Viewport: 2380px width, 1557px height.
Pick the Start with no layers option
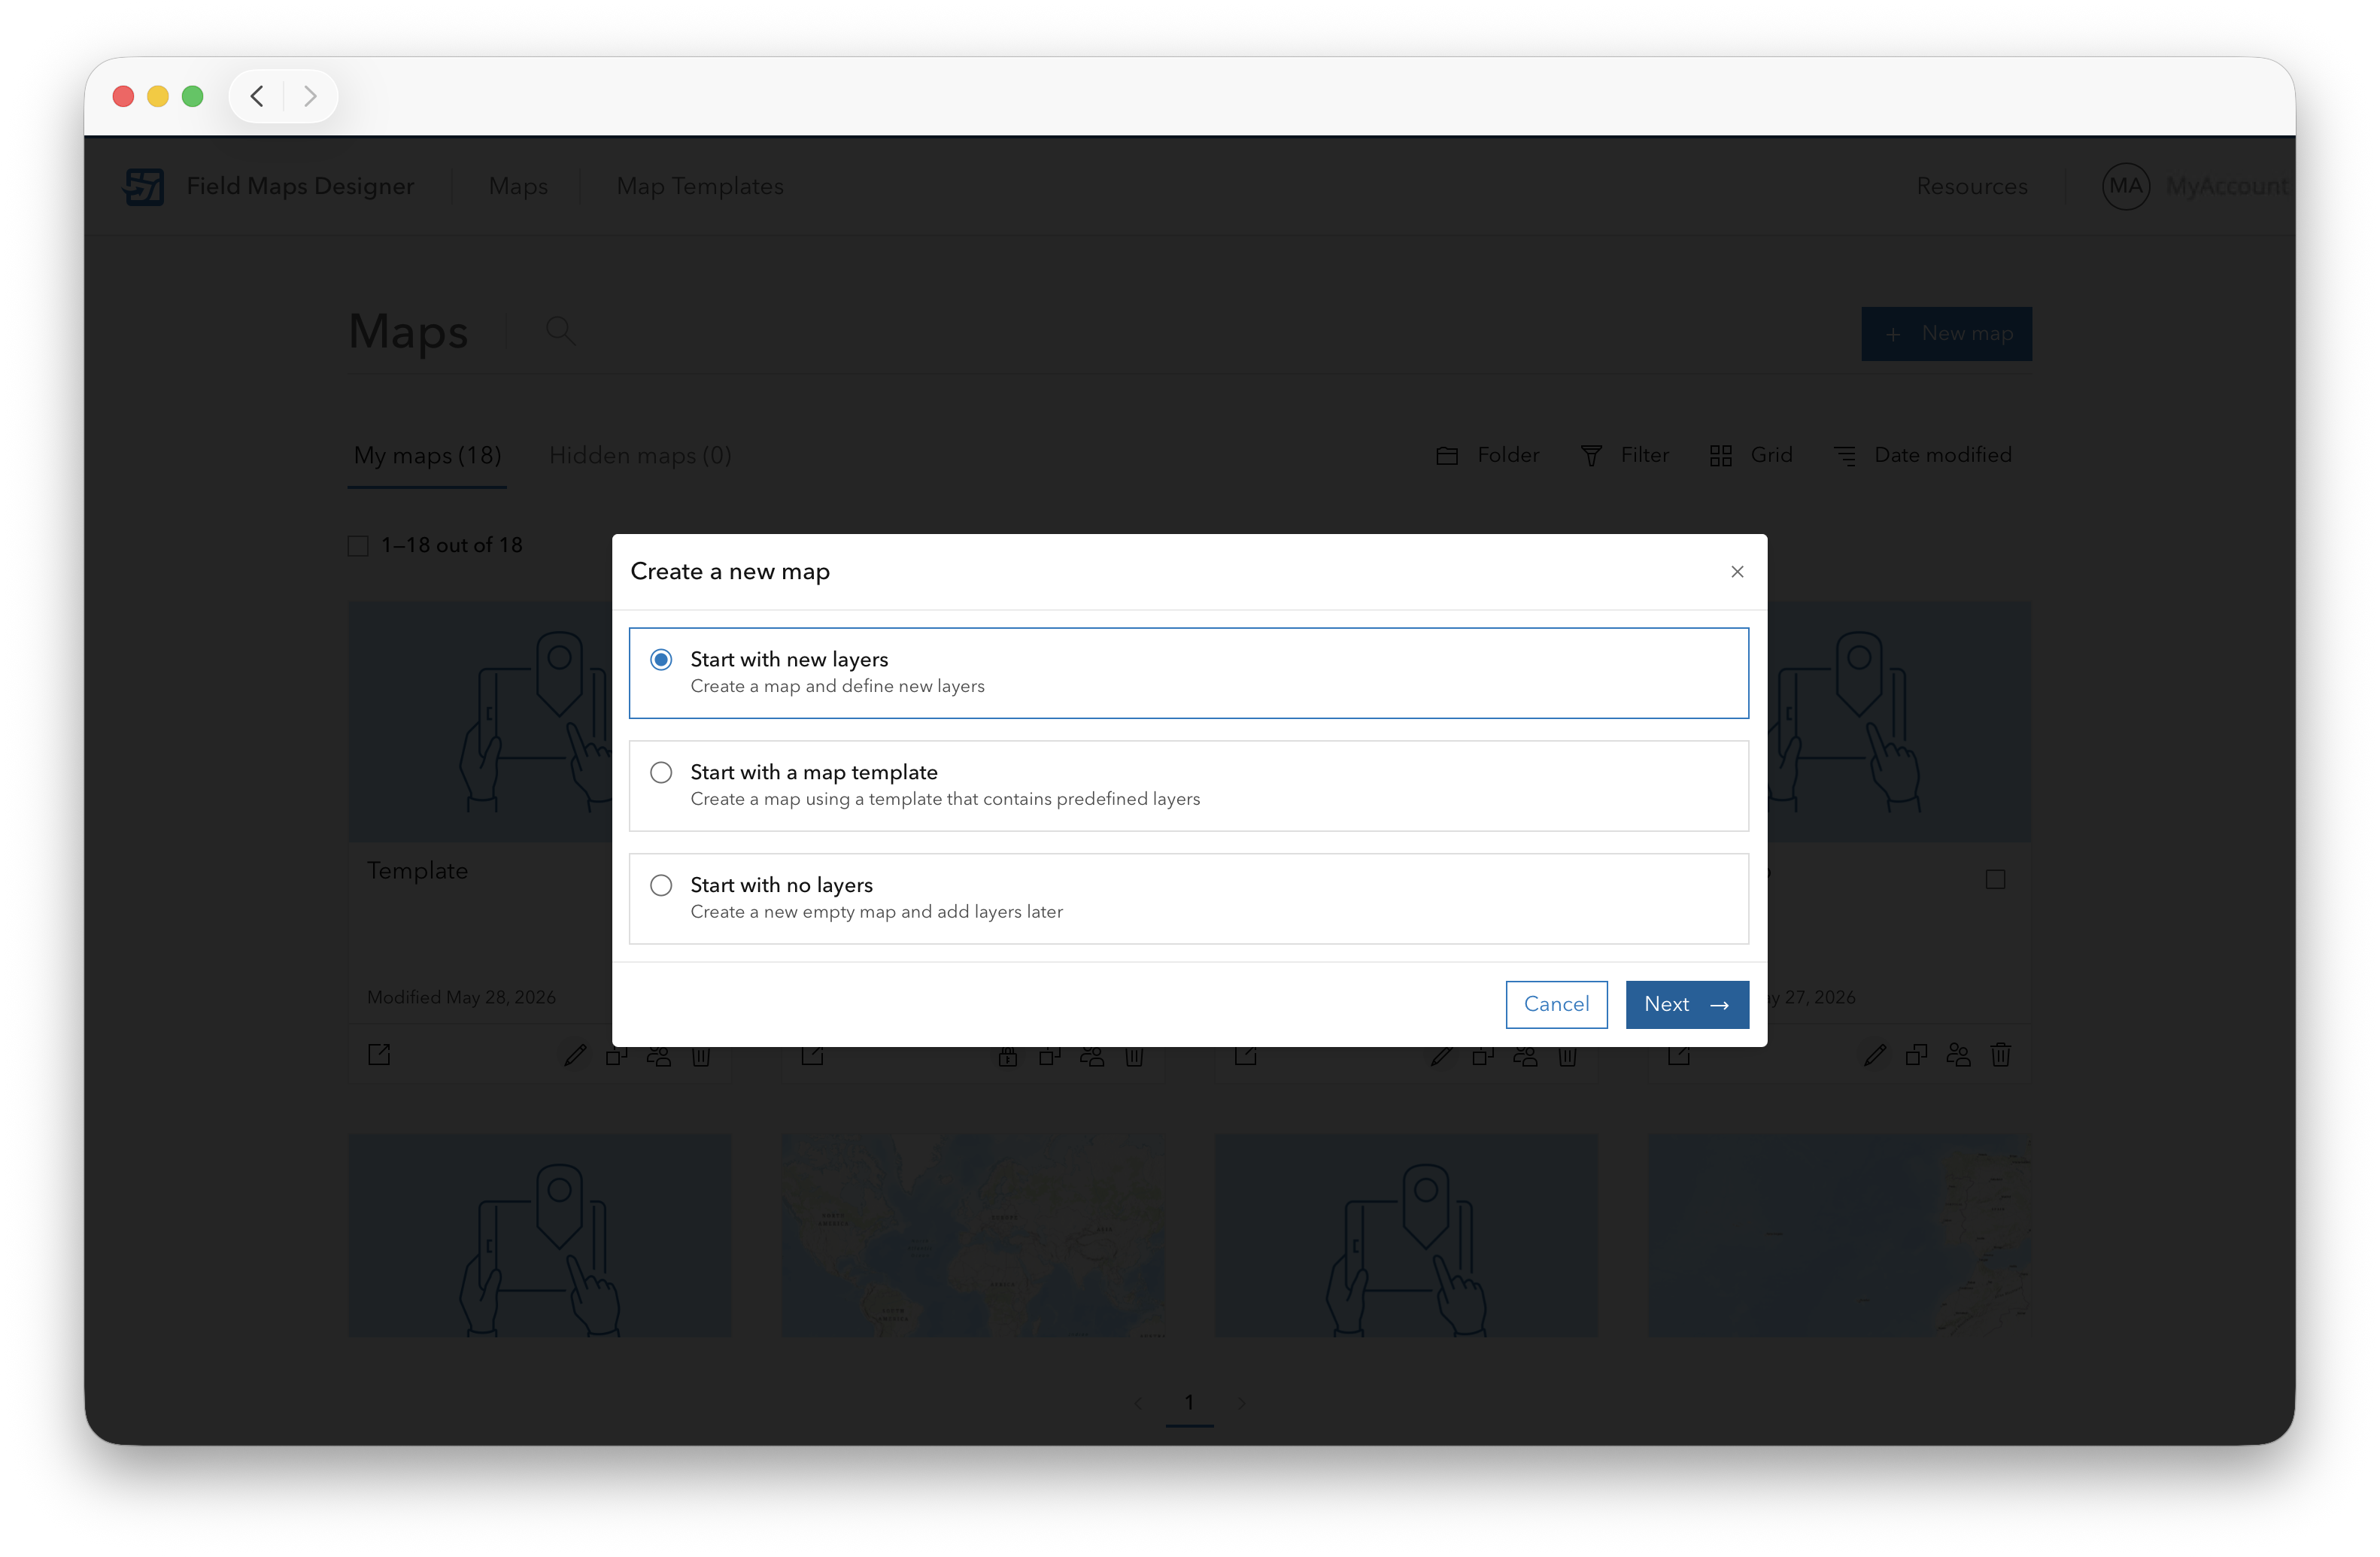point(1188,898)
